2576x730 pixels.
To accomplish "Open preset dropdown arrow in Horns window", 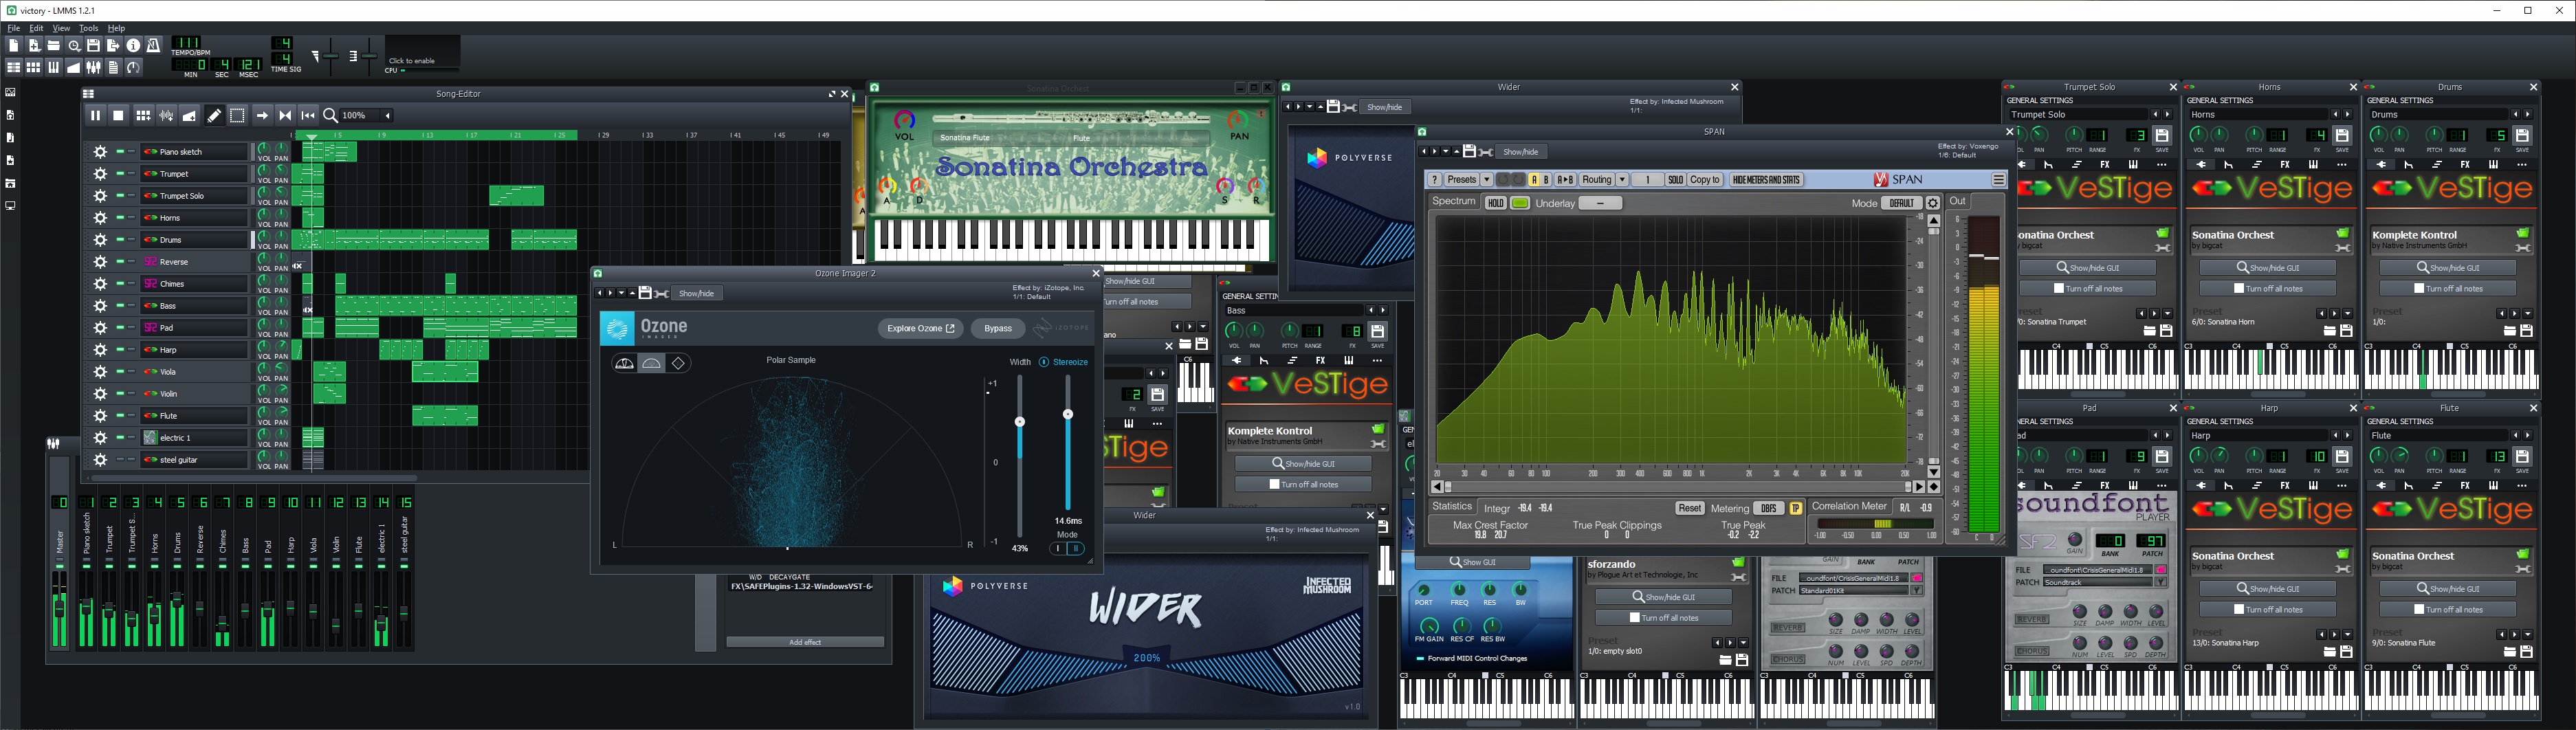I will (2348, 313).
